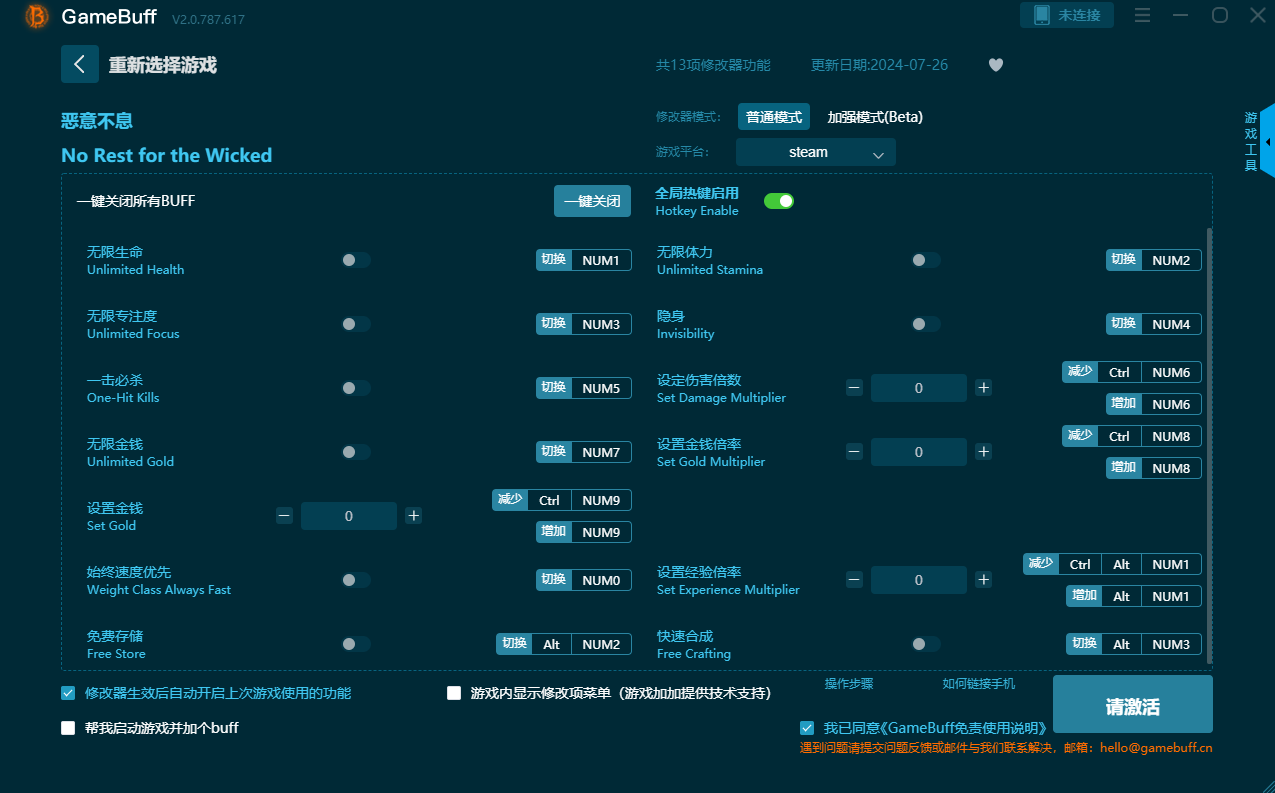1275x793 pixels.
Task: Click the 一键关闭 button
Action: click(x=592, y=201)
